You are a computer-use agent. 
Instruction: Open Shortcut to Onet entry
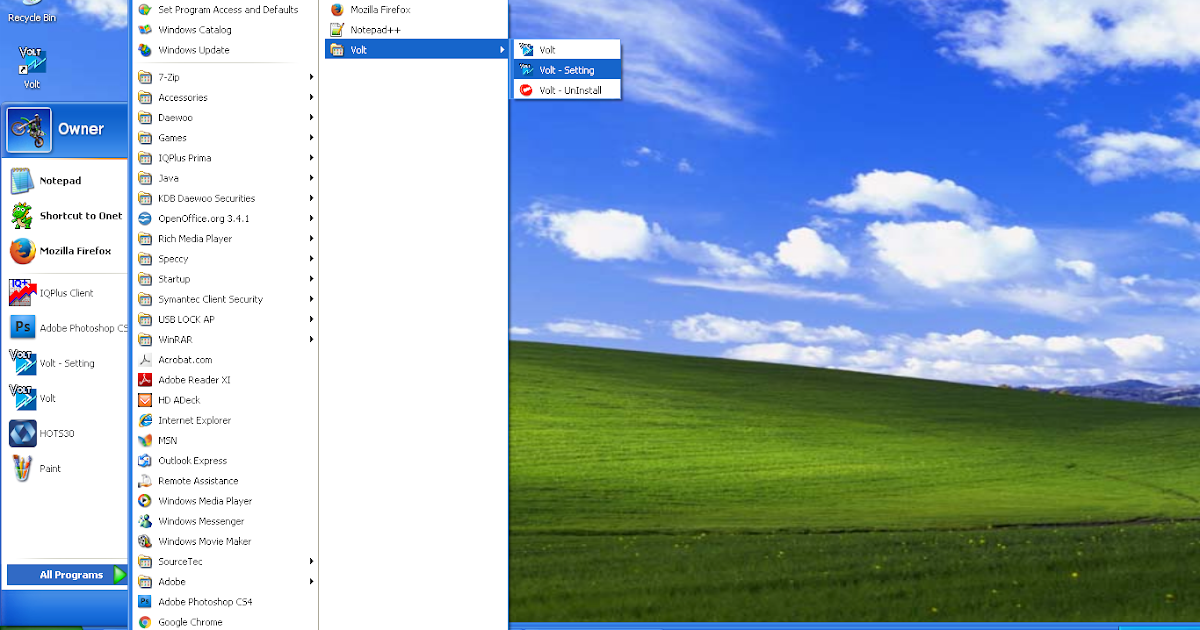65,216
